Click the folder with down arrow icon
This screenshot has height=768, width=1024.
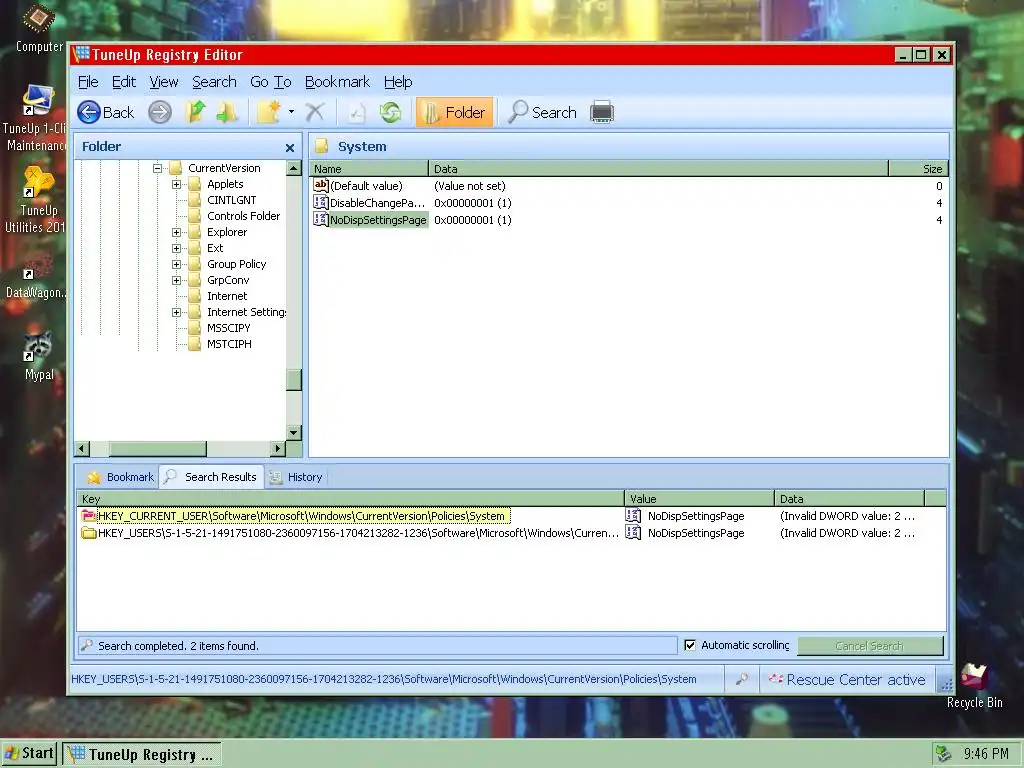(227, 112)
